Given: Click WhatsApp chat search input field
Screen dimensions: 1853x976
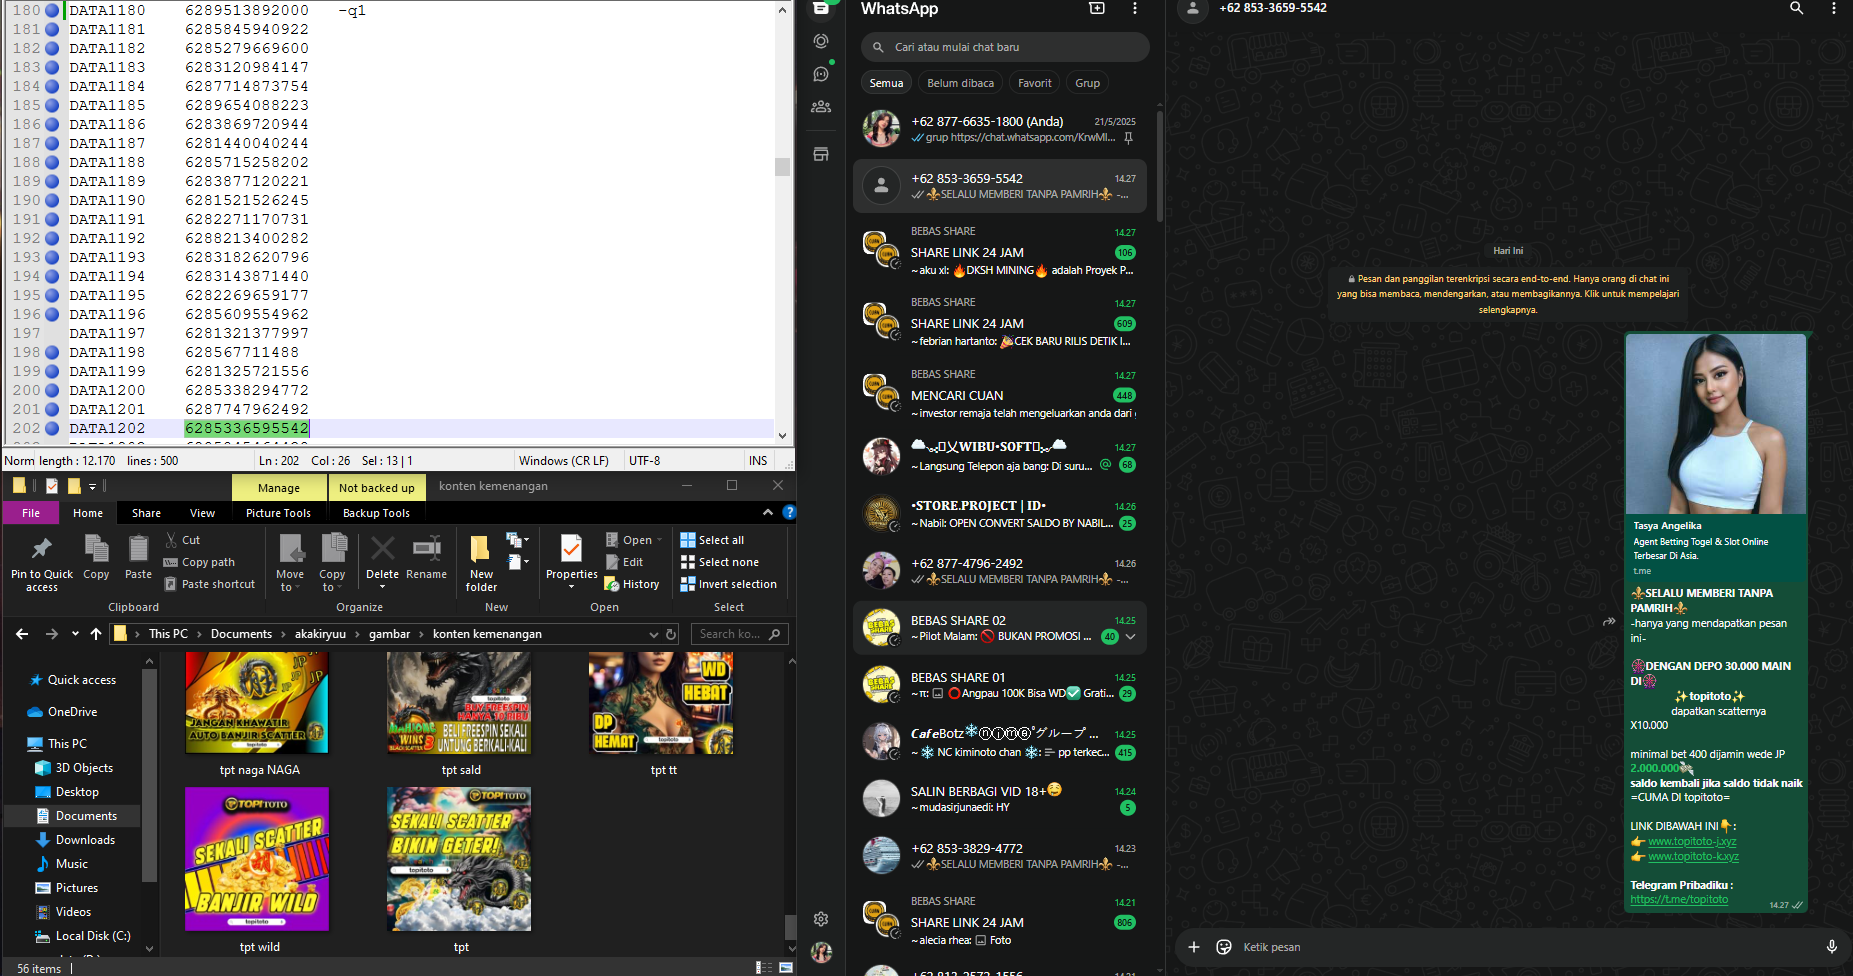Looking at the screenshot, I should (x=1005, y=47).
